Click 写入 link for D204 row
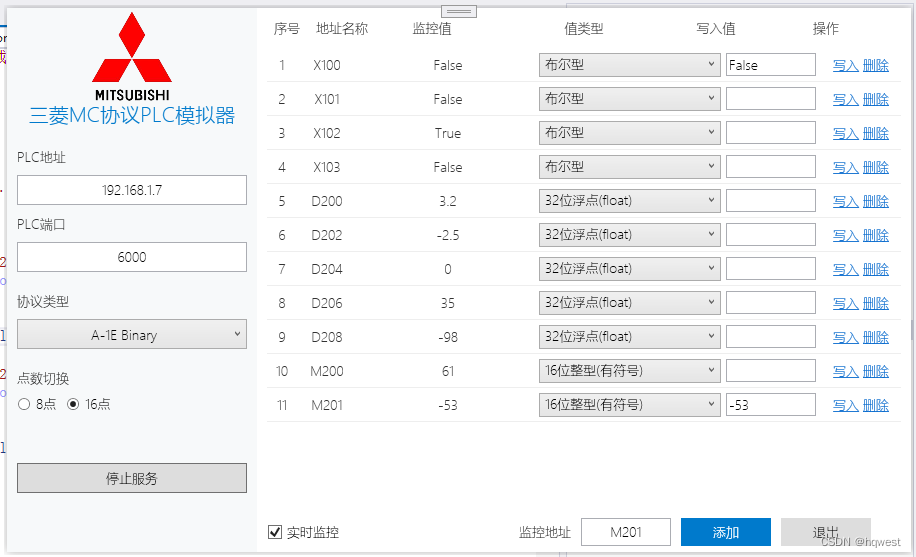This screenshot has height=557, width=916. [845, 269]
